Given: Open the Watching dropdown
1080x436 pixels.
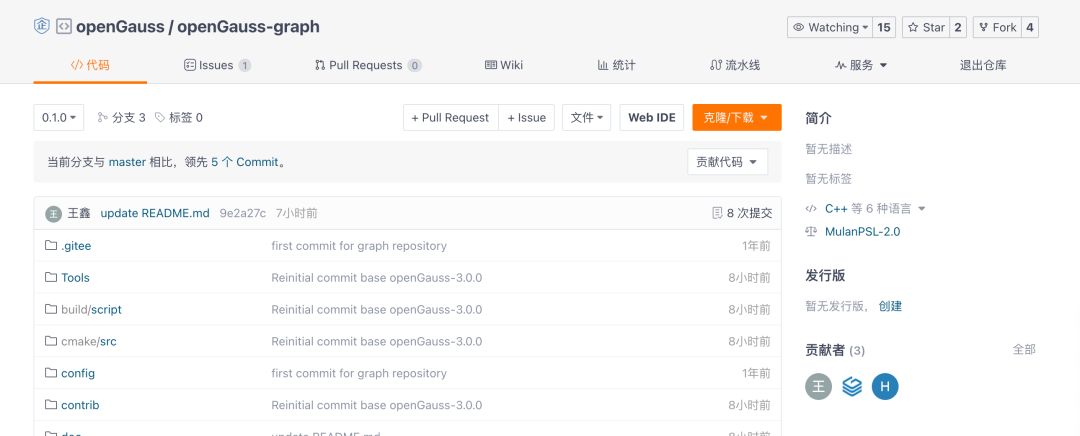Looking at the screenshot, I should tap(830, 28).
